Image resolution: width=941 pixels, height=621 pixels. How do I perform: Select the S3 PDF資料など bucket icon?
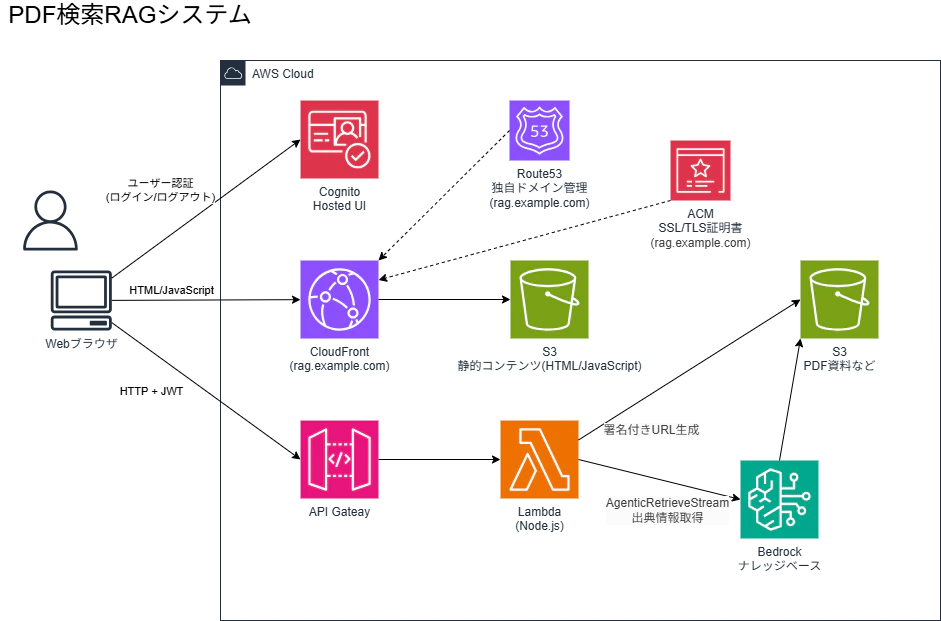839,299
